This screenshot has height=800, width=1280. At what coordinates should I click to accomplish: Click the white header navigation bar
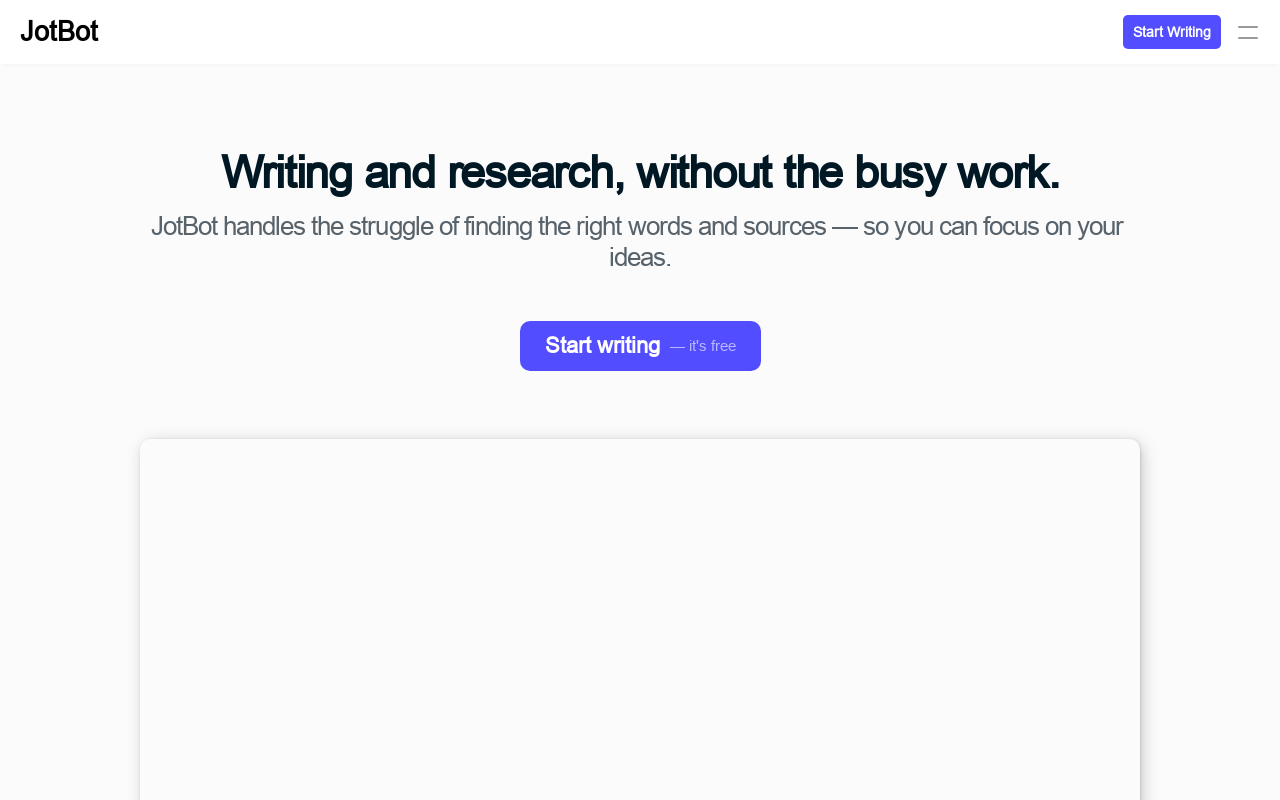(640, 32)
